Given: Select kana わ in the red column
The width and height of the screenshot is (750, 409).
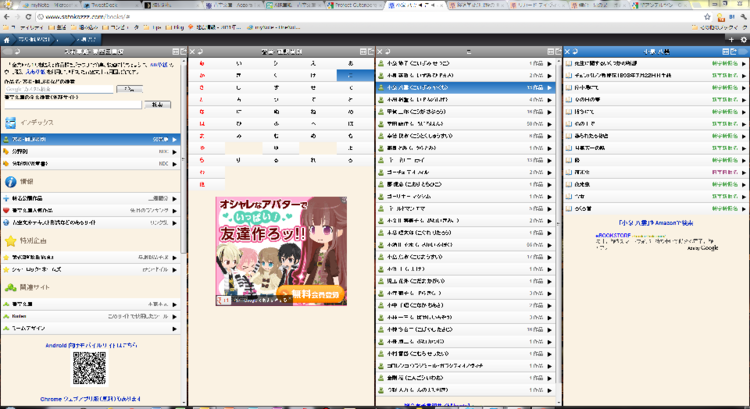Looking at the screenshot, I should (202, 172).
